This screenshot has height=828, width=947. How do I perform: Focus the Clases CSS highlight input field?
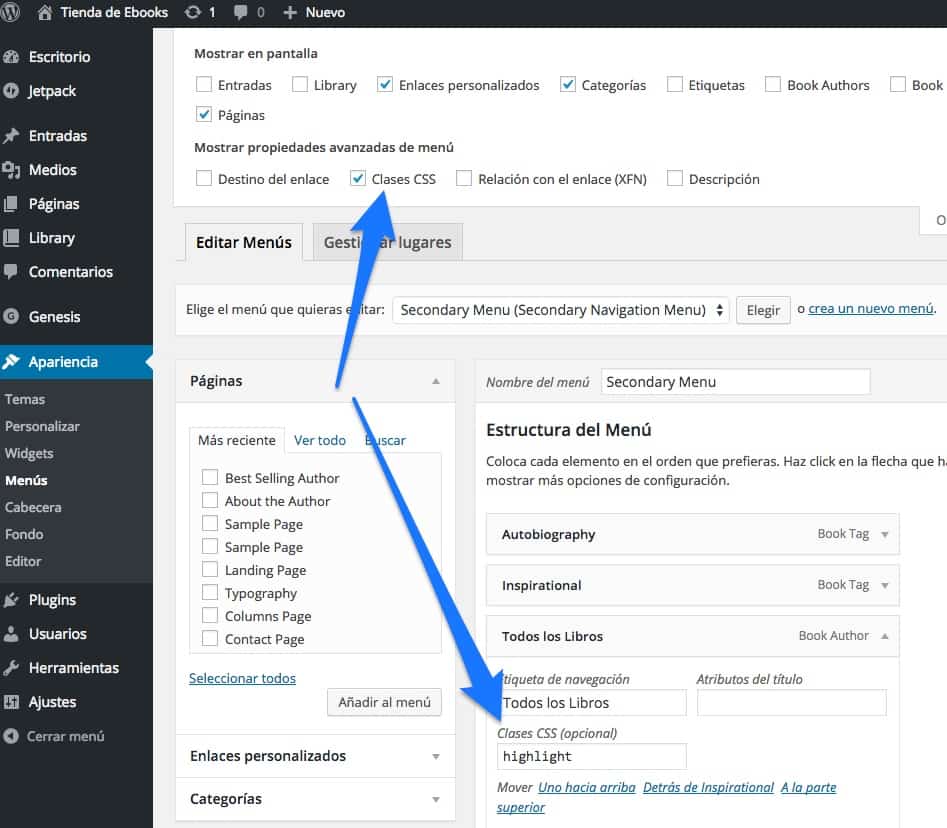(592, 756)
